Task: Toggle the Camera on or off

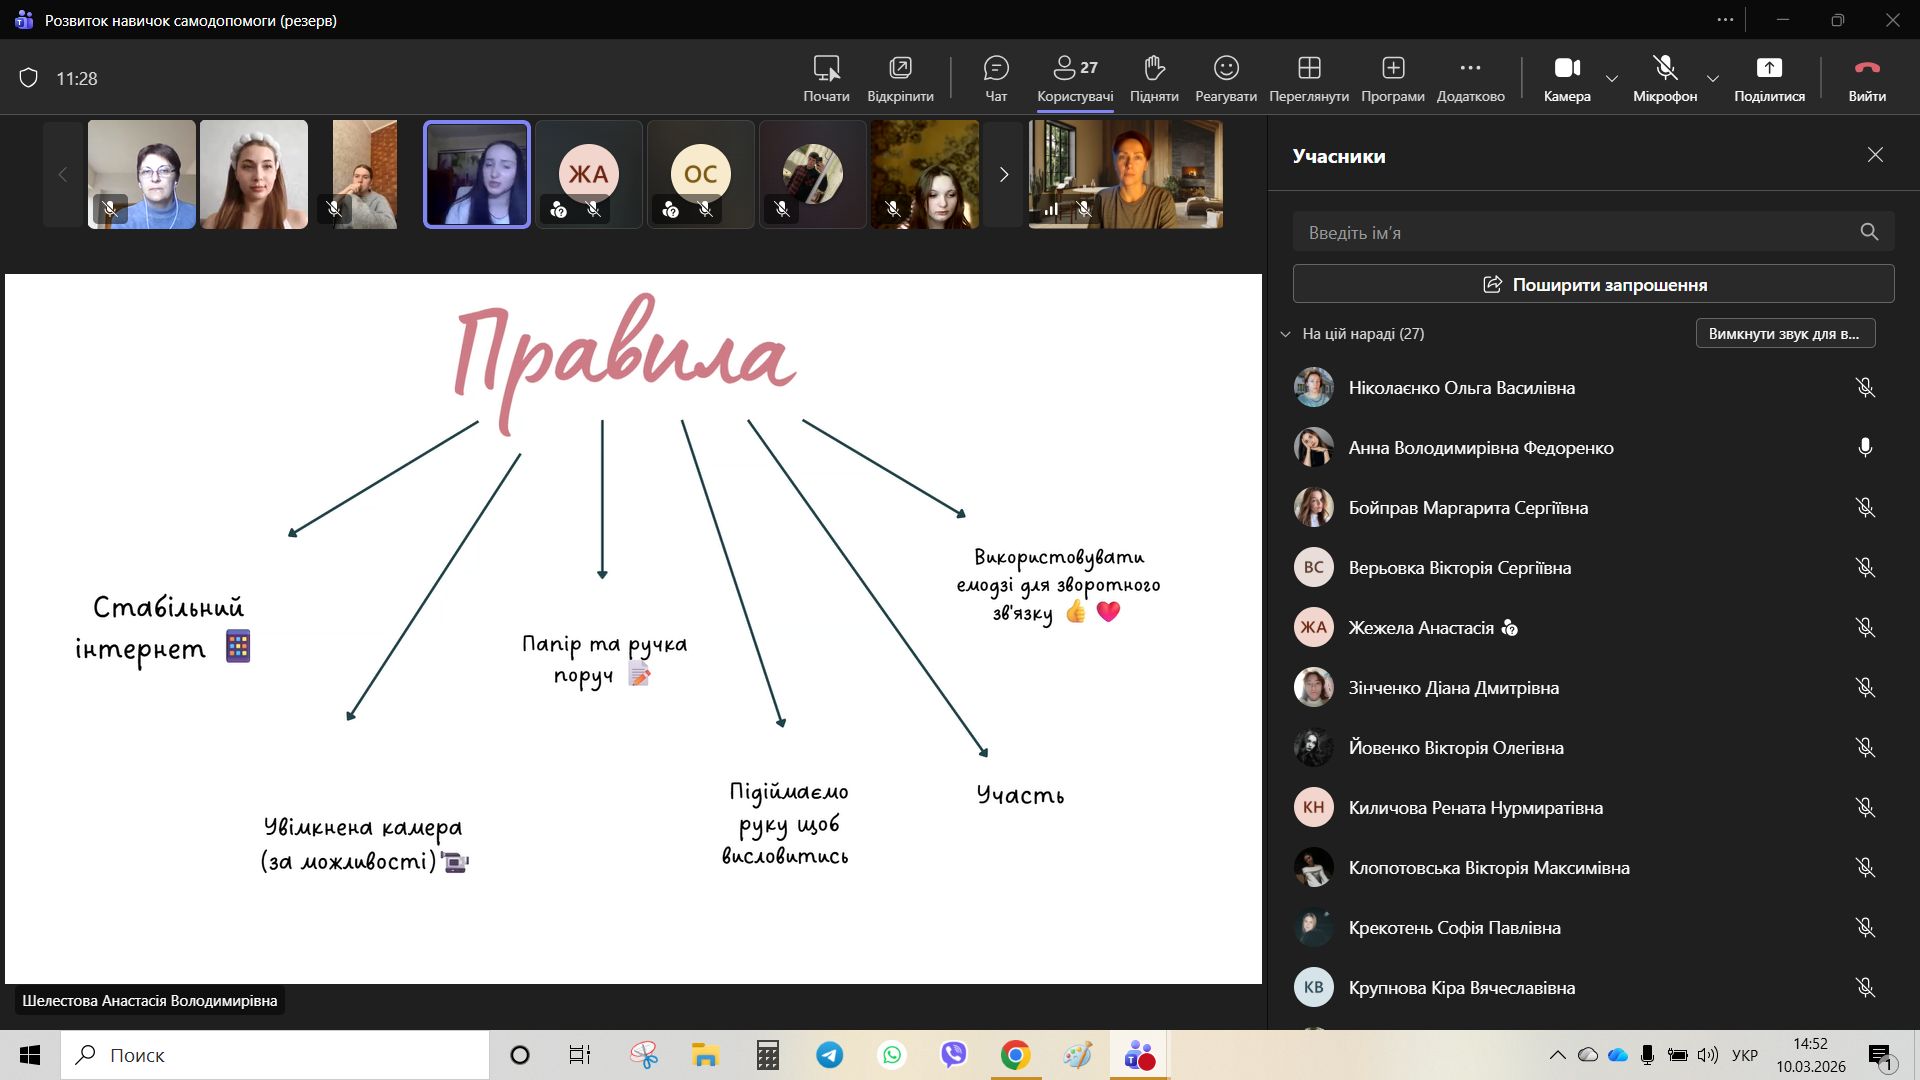Action: coord(1566,68)
